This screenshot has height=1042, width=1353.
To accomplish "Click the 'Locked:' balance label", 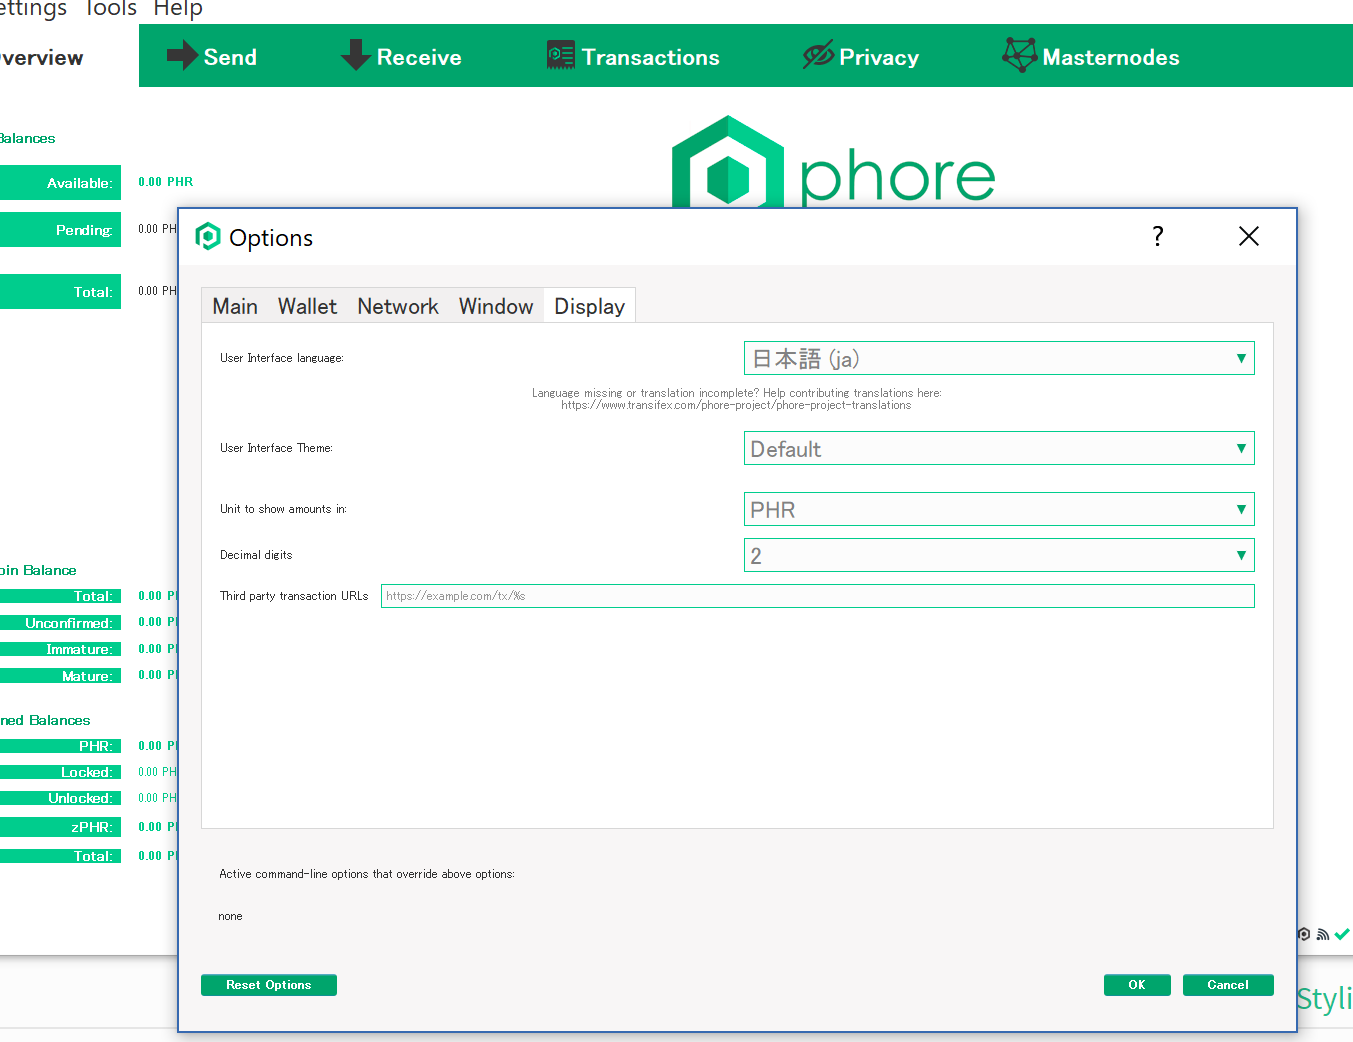I will 60,772.
